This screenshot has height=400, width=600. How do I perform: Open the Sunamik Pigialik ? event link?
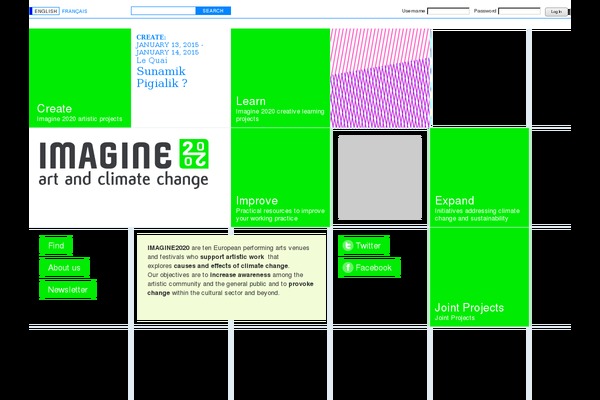162,77
